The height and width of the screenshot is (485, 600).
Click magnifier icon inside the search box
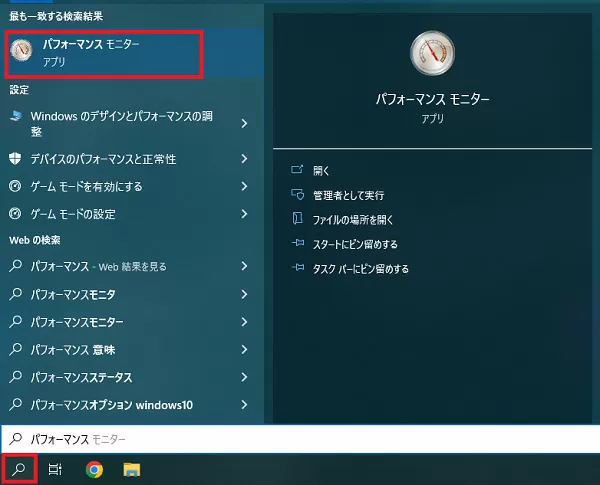click(x=16, y=438)
